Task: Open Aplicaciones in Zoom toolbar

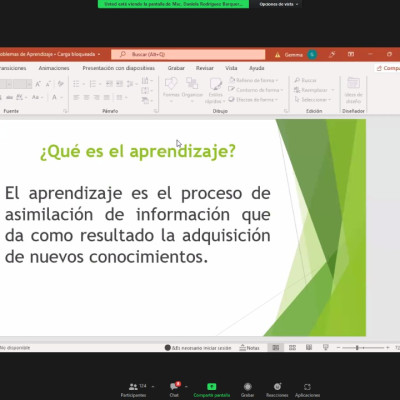Action: pyautogui.click(x=307, y=390)
